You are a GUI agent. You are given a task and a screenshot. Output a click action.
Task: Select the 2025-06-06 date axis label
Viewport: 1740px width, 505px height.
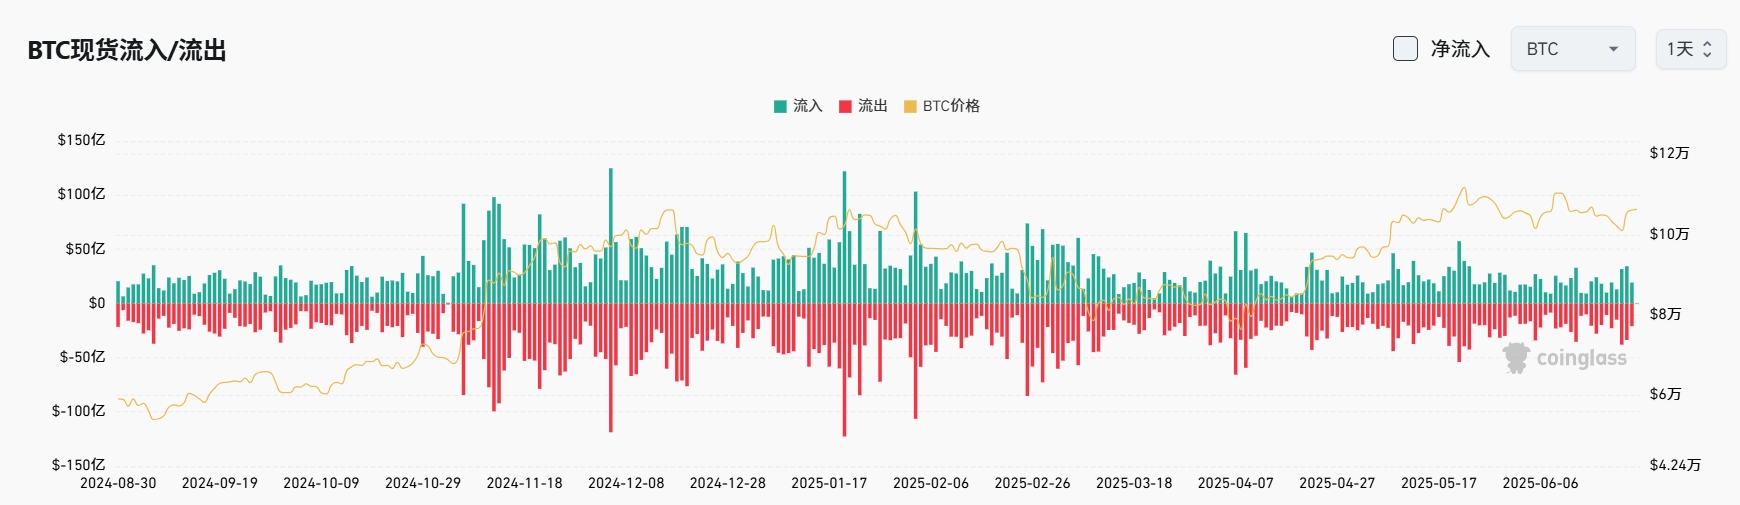click(1540, 483)
